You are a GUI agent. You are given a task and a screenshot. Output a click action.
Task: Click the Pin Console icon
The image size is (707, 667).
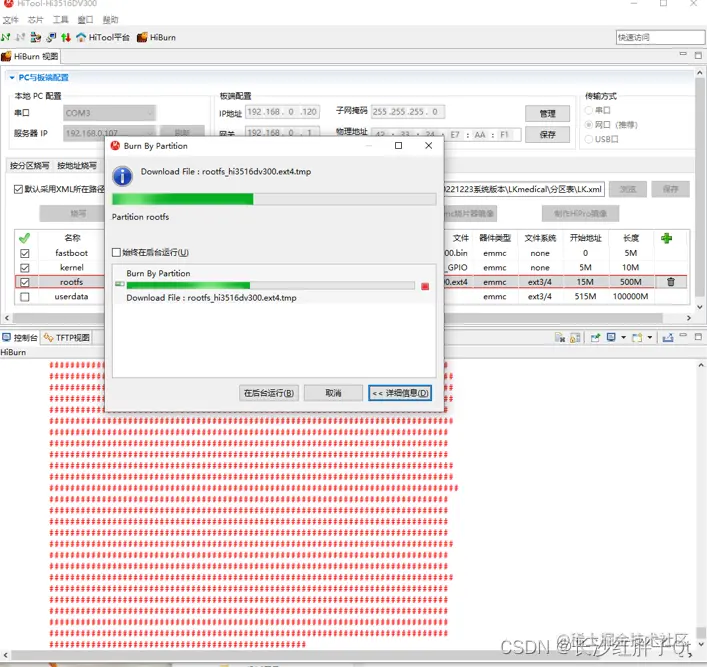pos(595,337)
